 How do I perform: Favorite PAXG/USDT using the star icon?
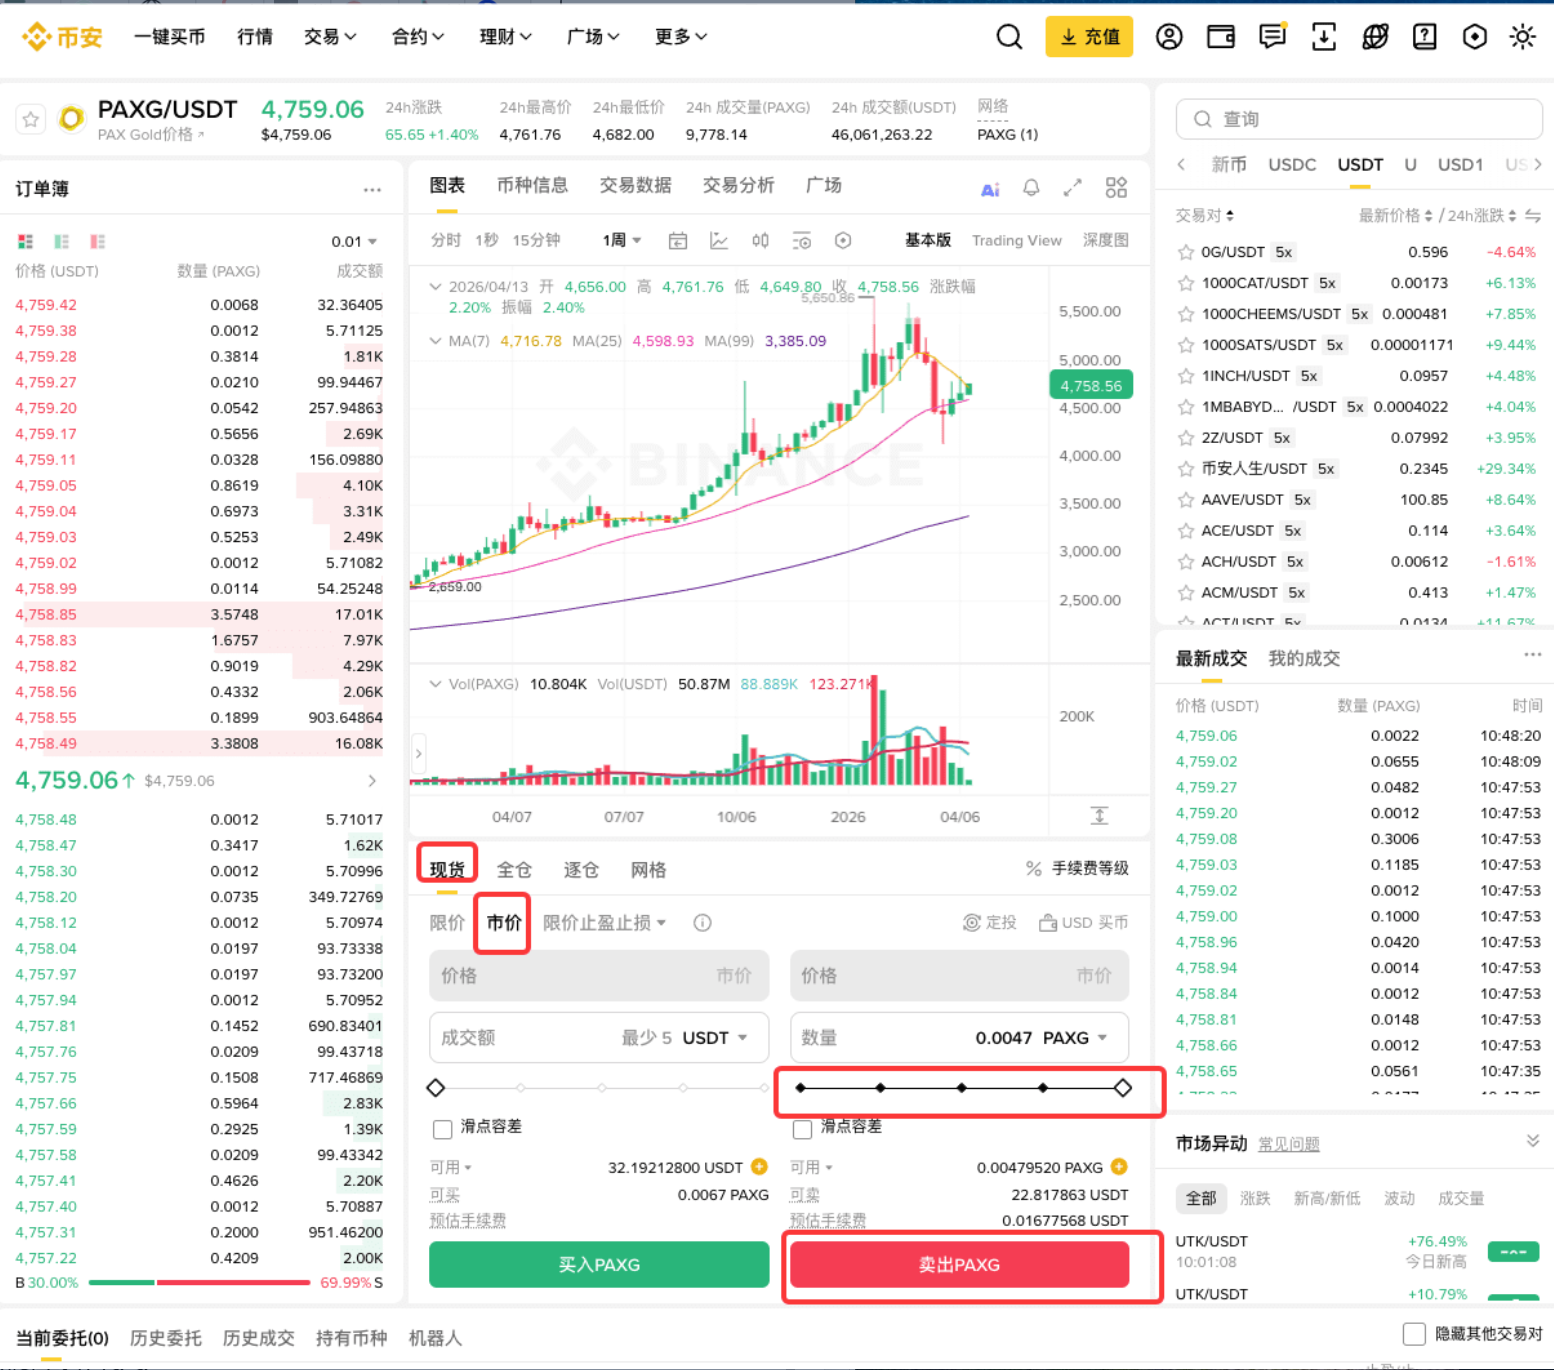[x=30, y=118]
